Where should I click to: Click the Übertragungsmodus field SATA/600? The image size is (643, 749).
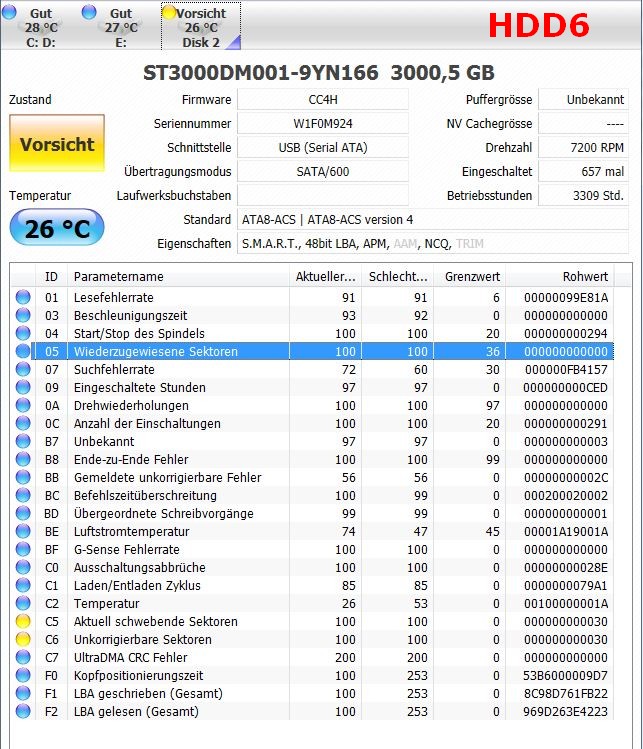point(323,171)
